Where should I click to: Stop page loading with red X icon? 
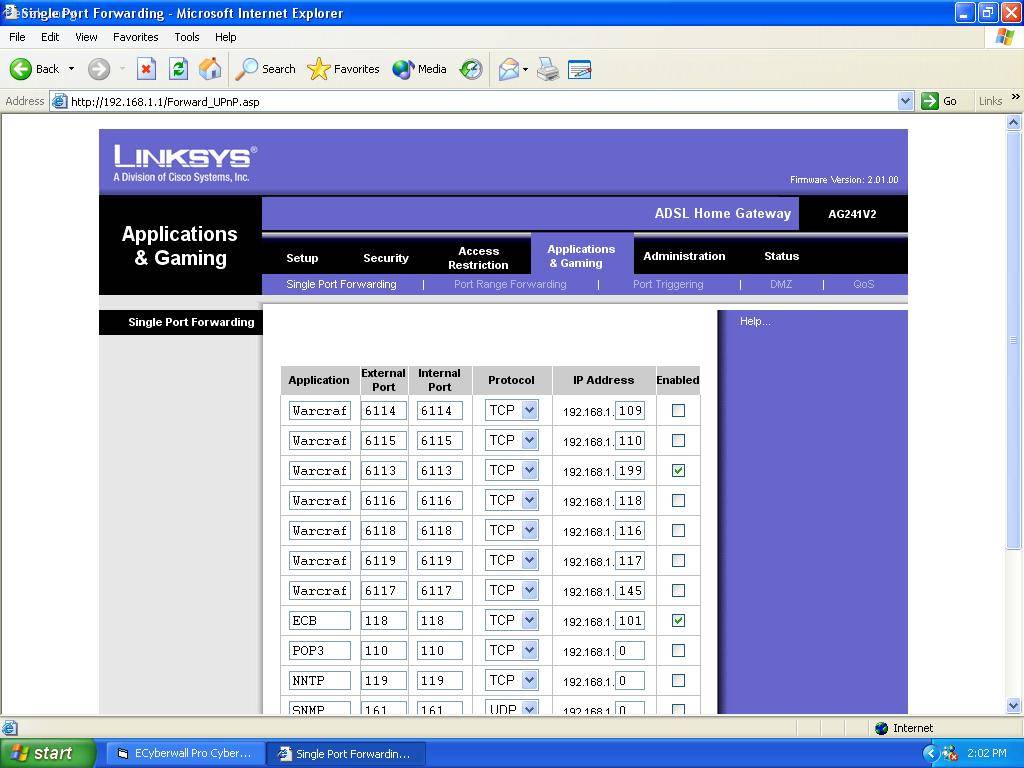[x=146, y=69]
